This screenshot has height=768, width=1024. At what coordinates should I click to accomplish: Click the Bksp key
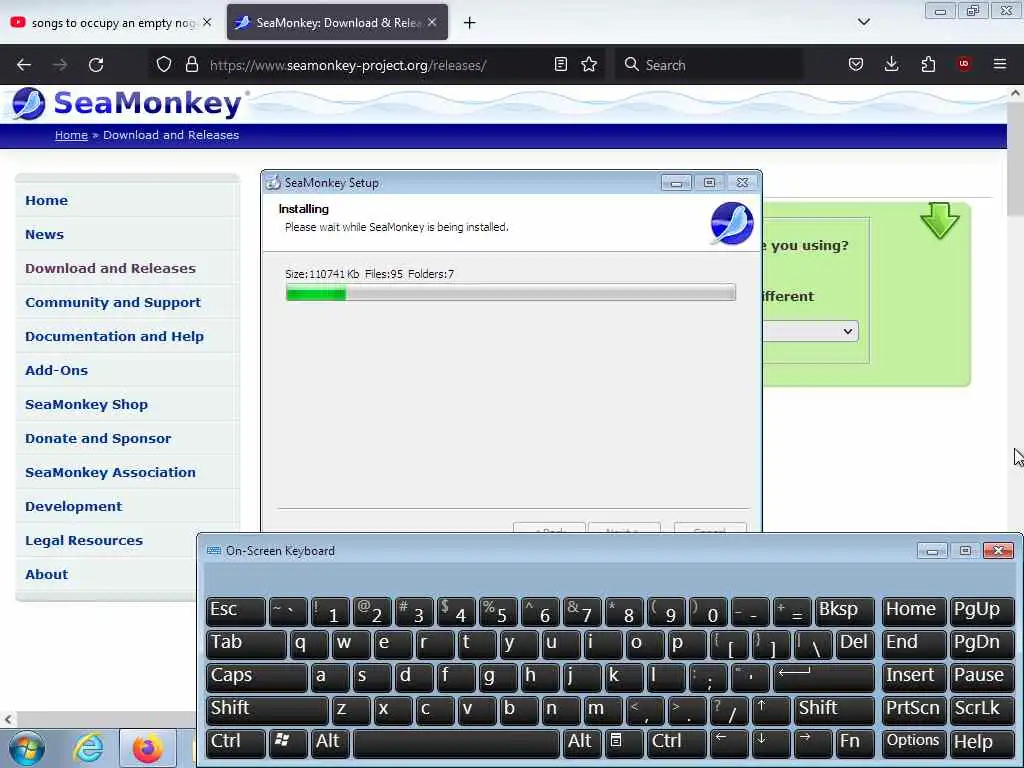coord(844,610)
